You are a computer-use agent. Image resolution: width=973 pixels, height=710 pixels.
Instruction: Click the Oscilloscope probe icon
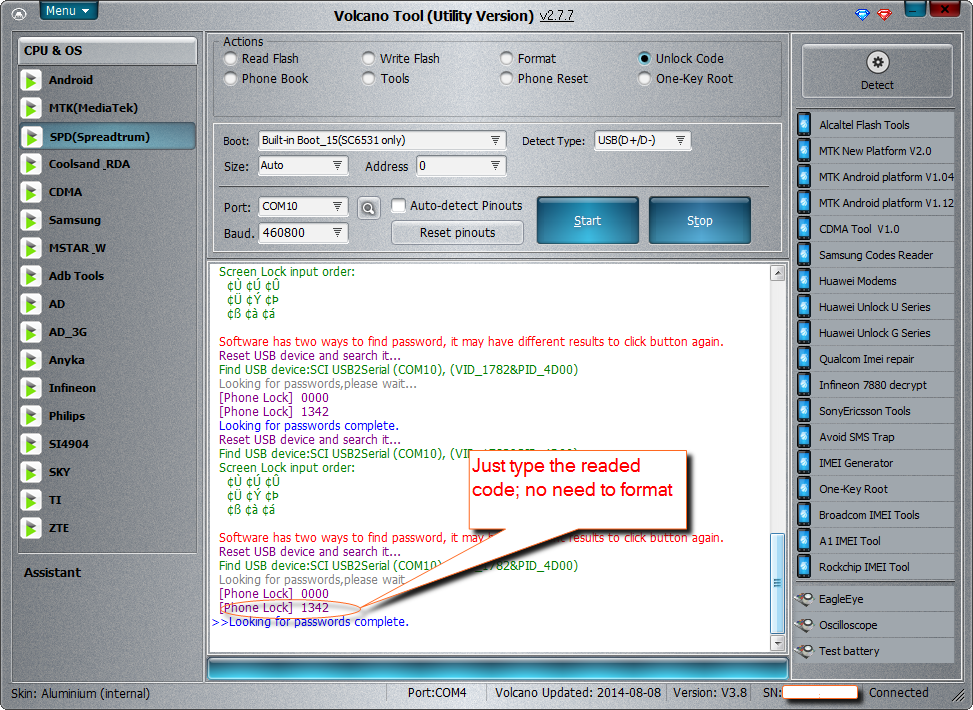pos(804,625)
